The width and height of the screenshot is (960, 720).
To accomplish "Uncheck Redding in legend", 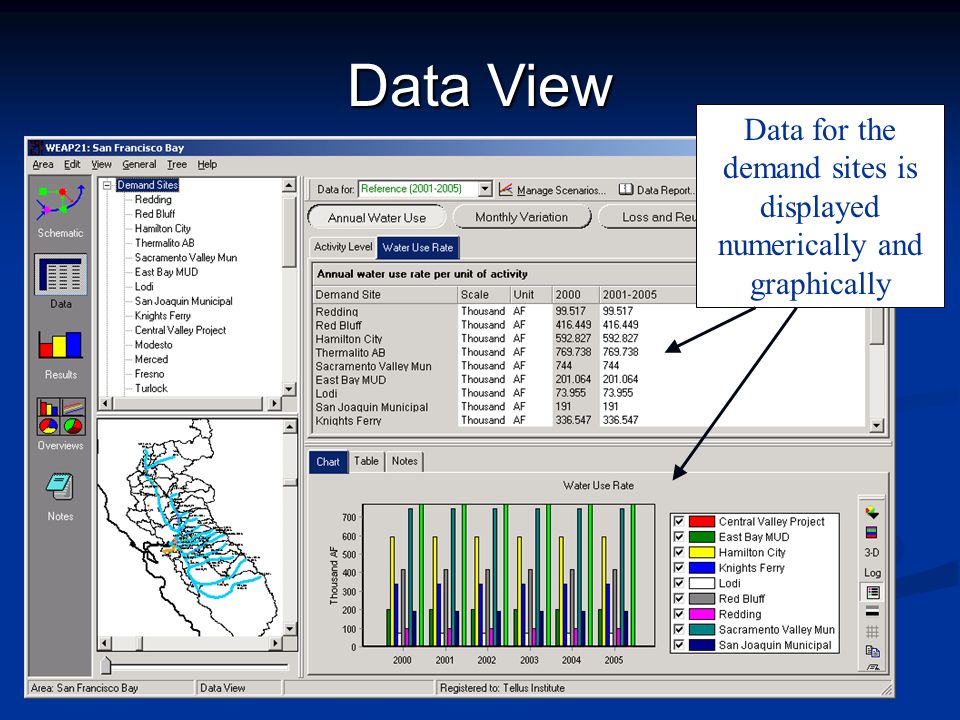I will 678,614.
